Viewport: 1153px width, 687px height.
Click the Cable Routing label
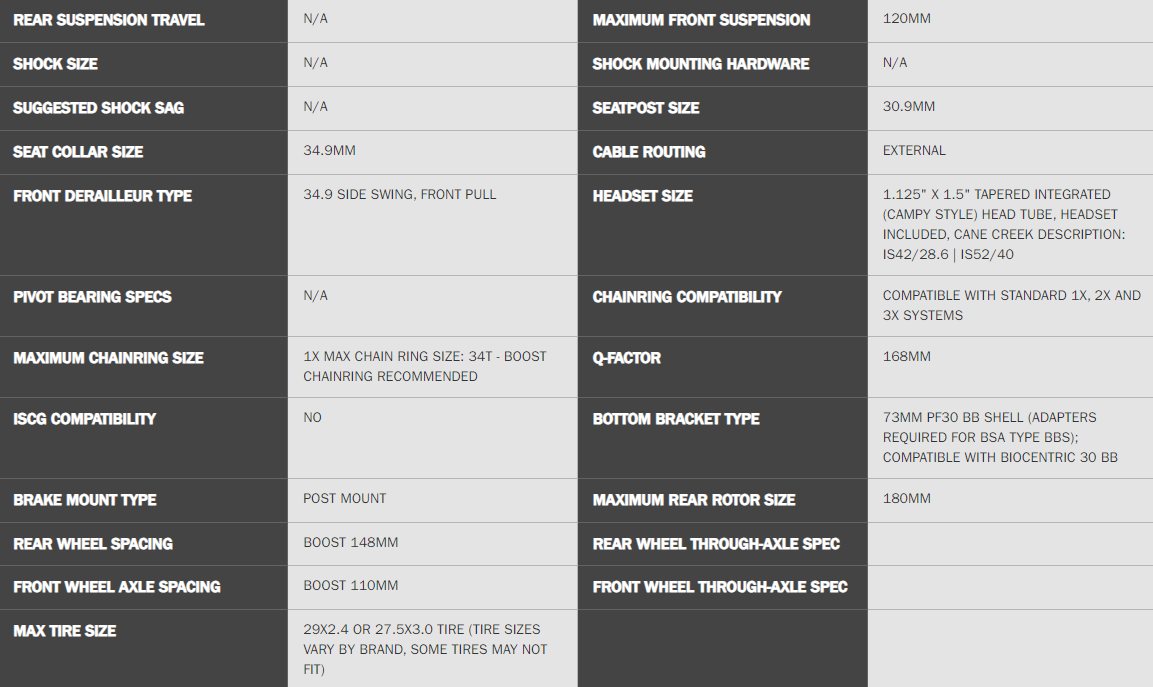649,152
